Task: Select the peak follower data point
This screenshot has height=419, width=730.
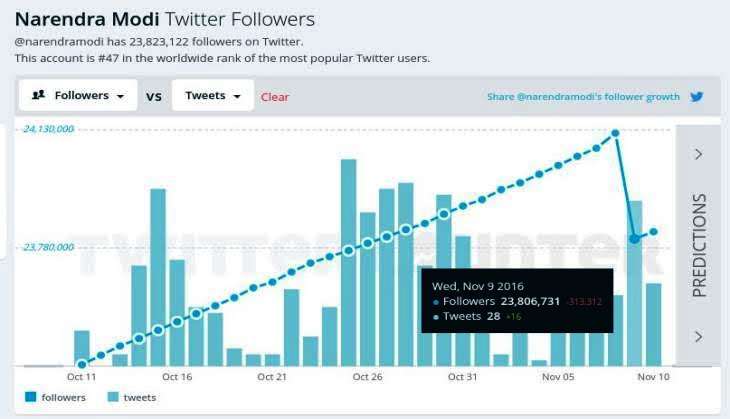Action: click(615, 133)
